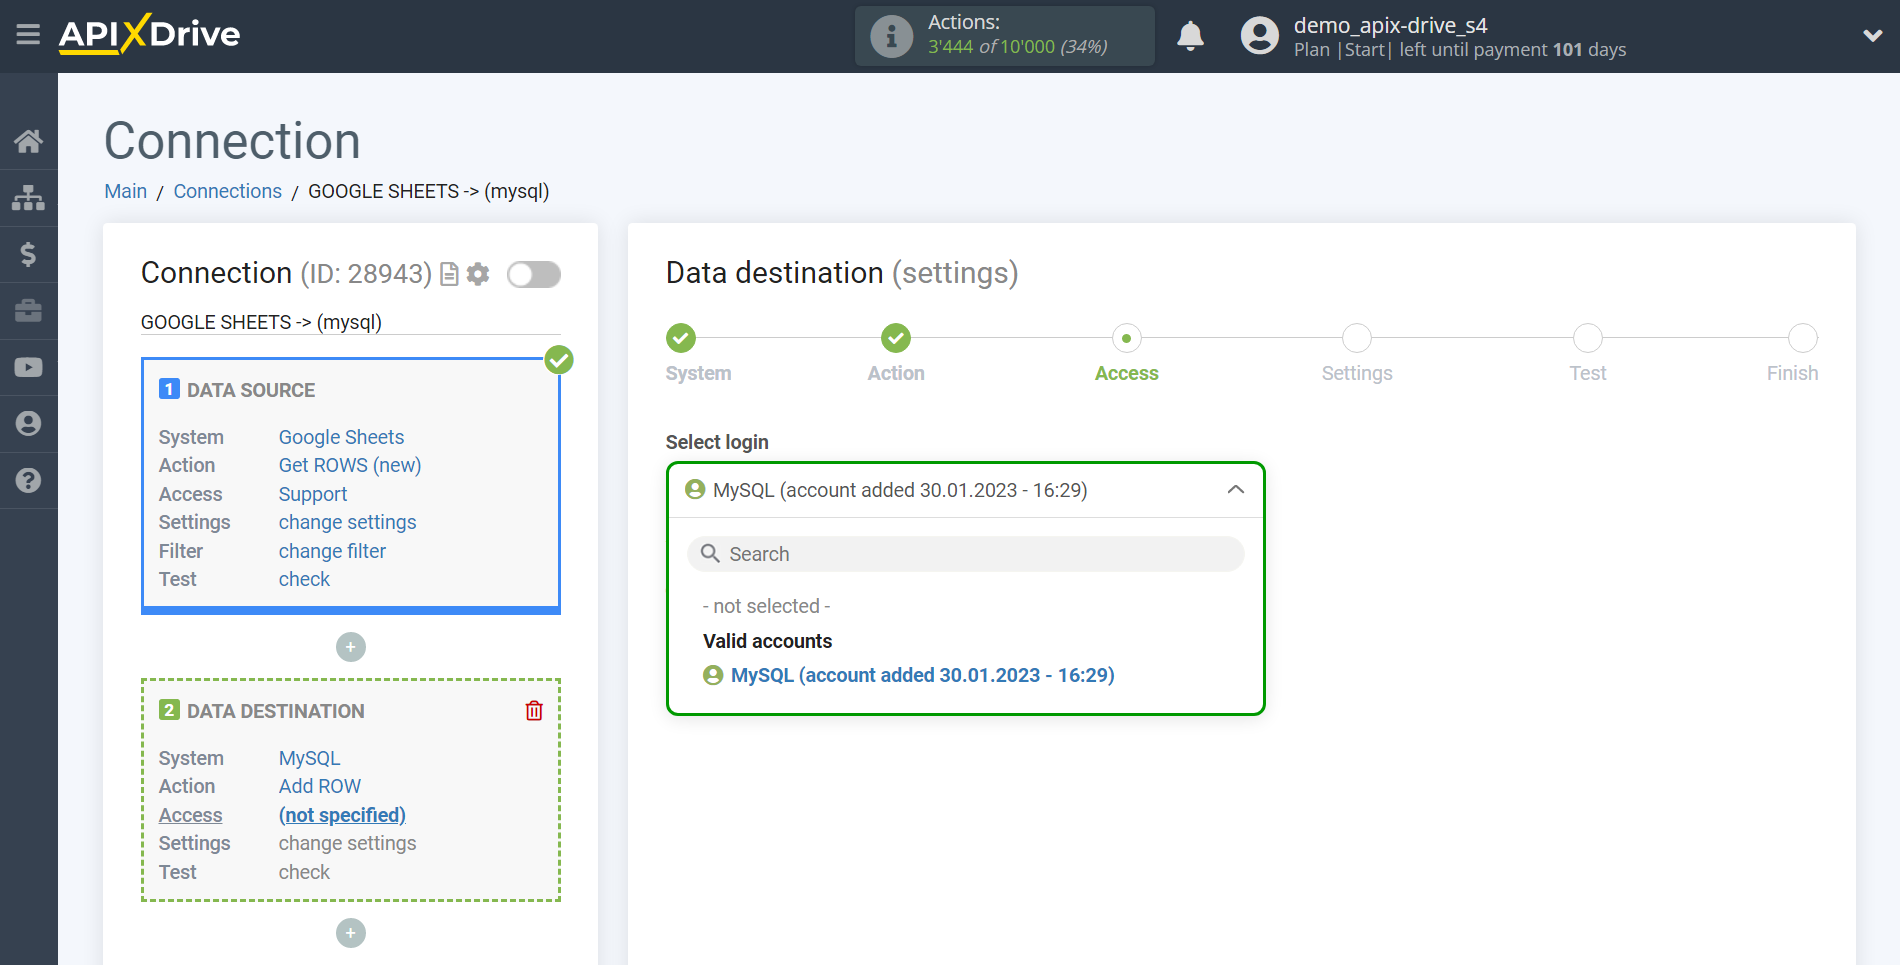Click the DATA SOURCE heading

pos(251,390)
